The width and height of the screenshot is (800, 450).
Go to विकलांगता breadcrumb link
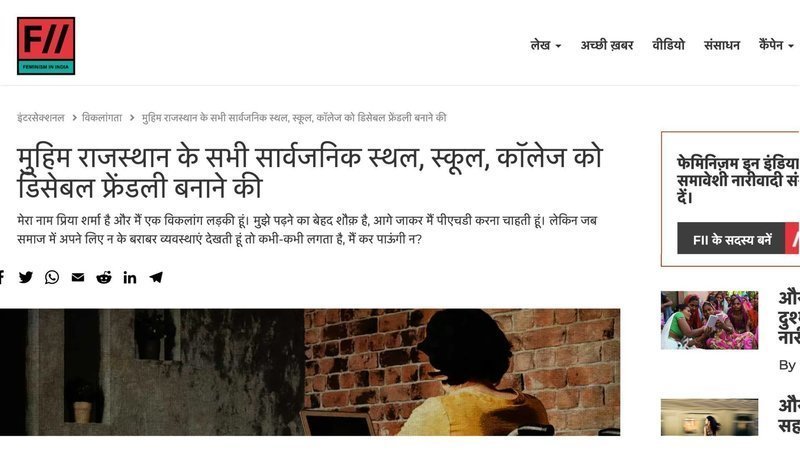point(102,118)
